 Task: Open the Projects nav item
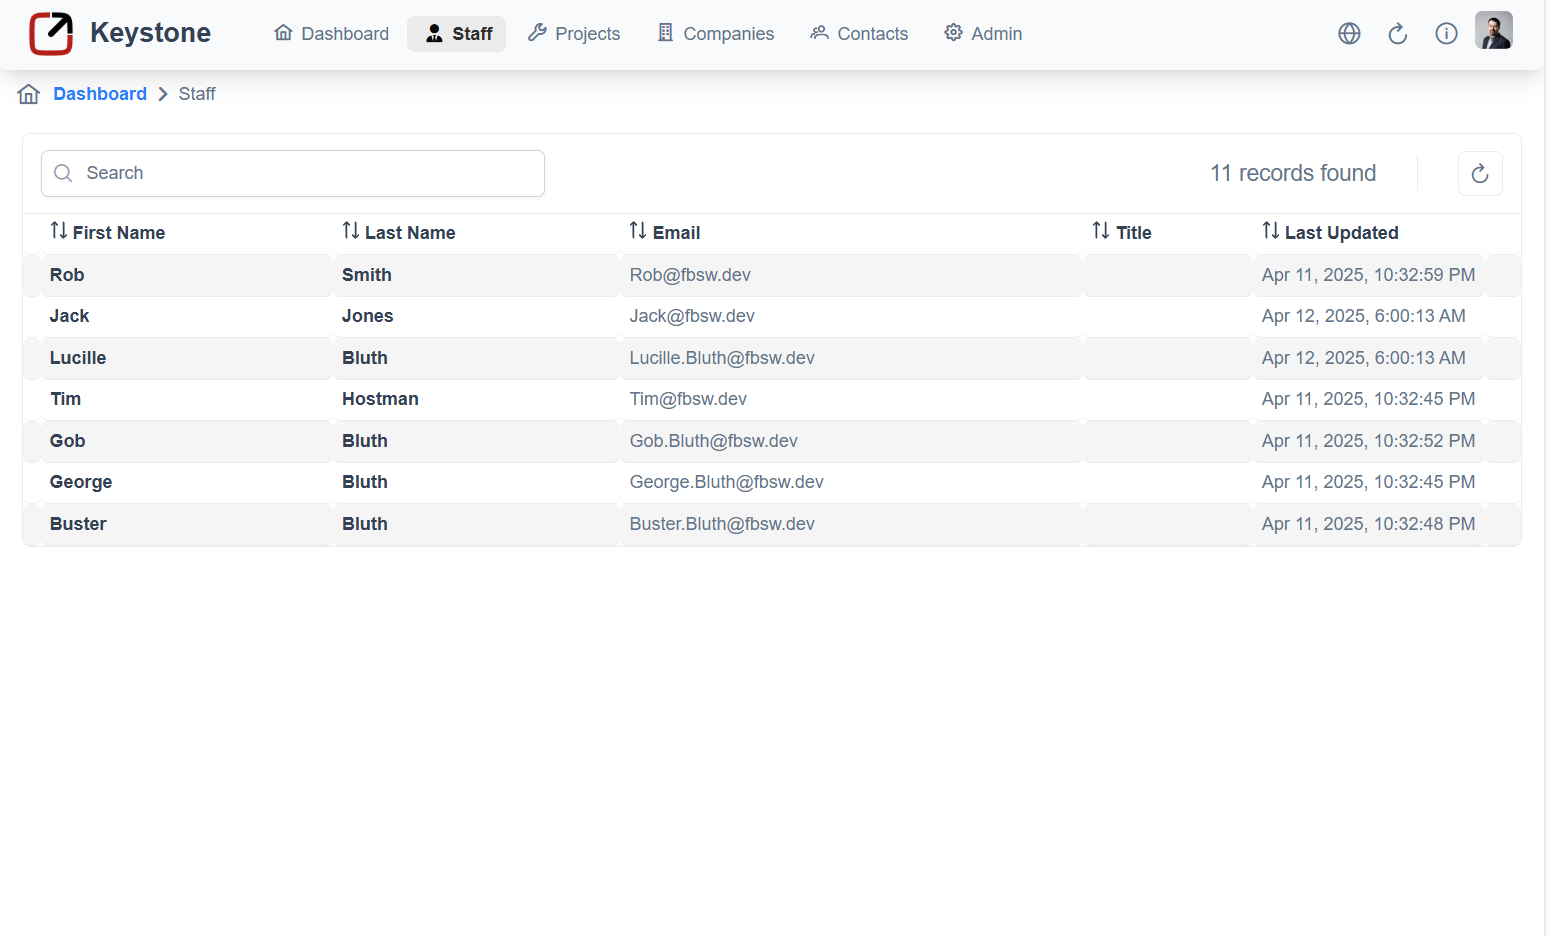coord(574,34)
